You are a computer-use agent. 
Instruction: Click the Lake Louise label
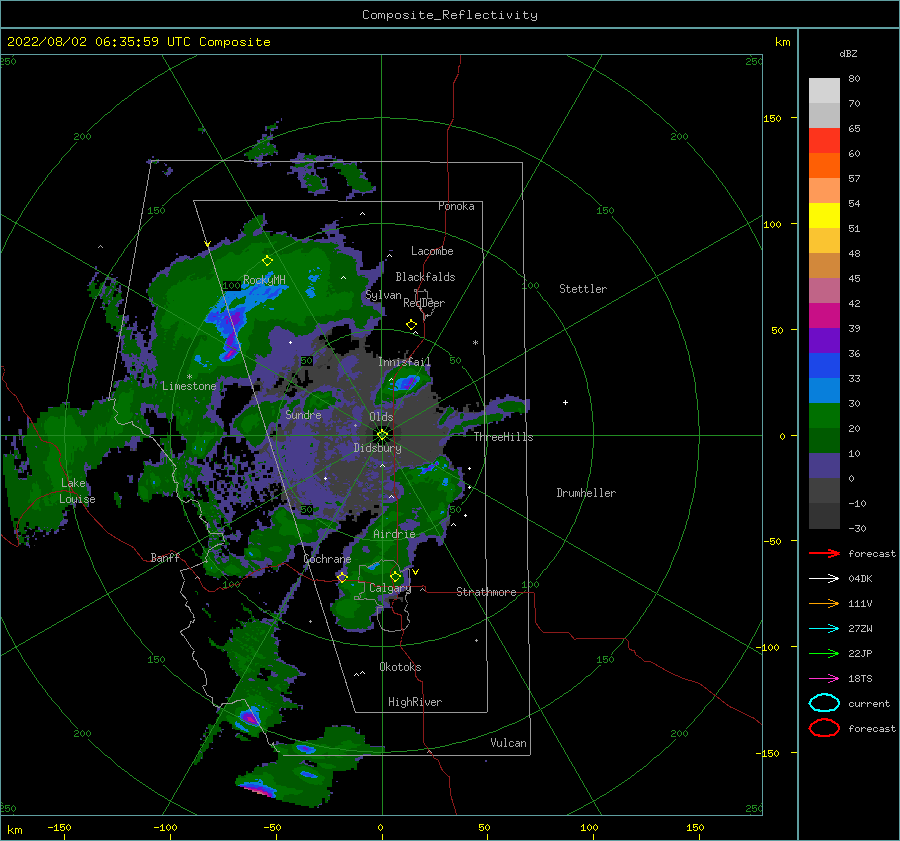tap(77, 491)
